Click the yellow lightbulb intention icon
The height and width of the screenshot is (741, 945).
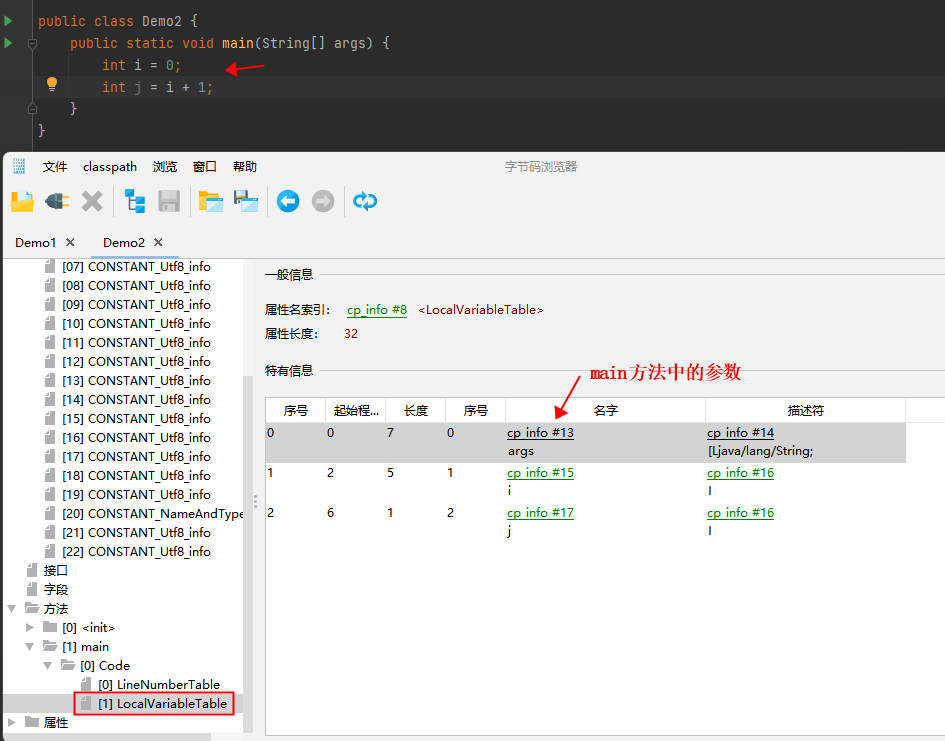[52, 84]
